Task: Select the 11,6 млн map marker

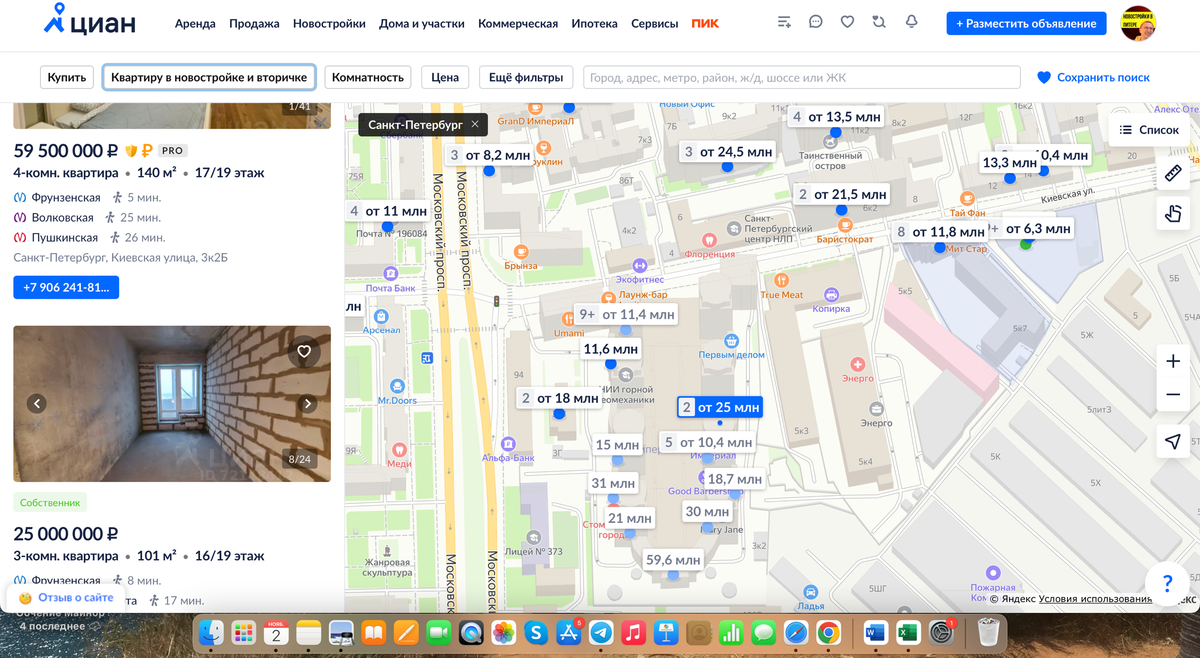Action: [610, 349]
